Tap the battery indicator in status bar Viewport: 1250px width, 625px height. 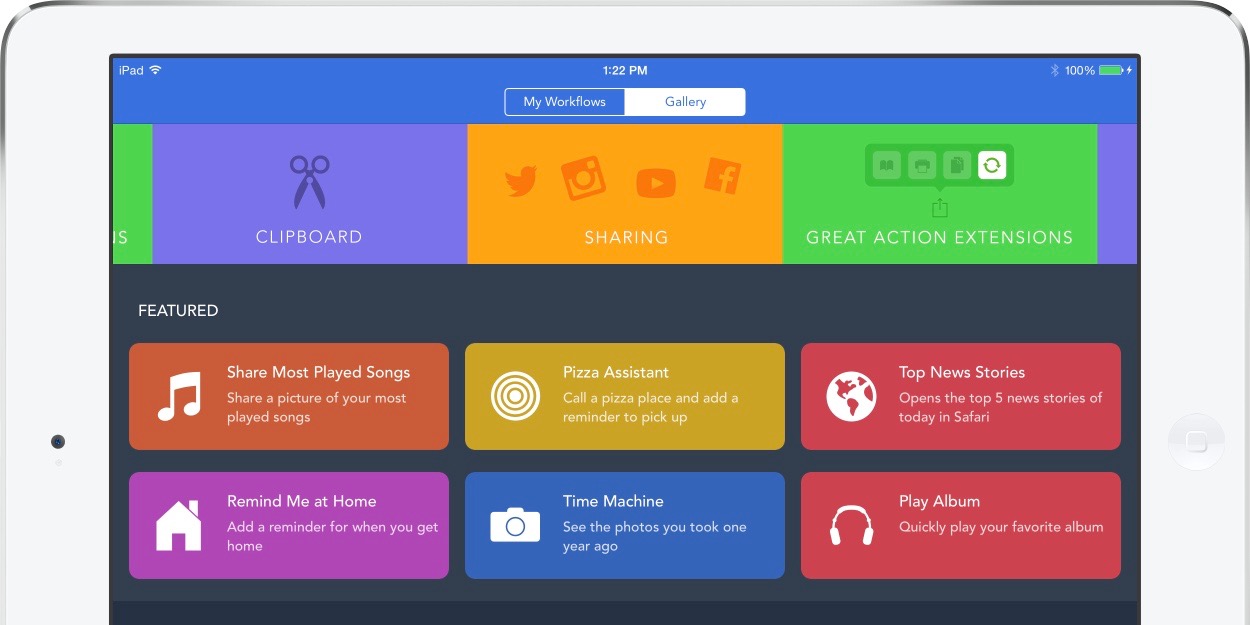(x=1110, y=71)
